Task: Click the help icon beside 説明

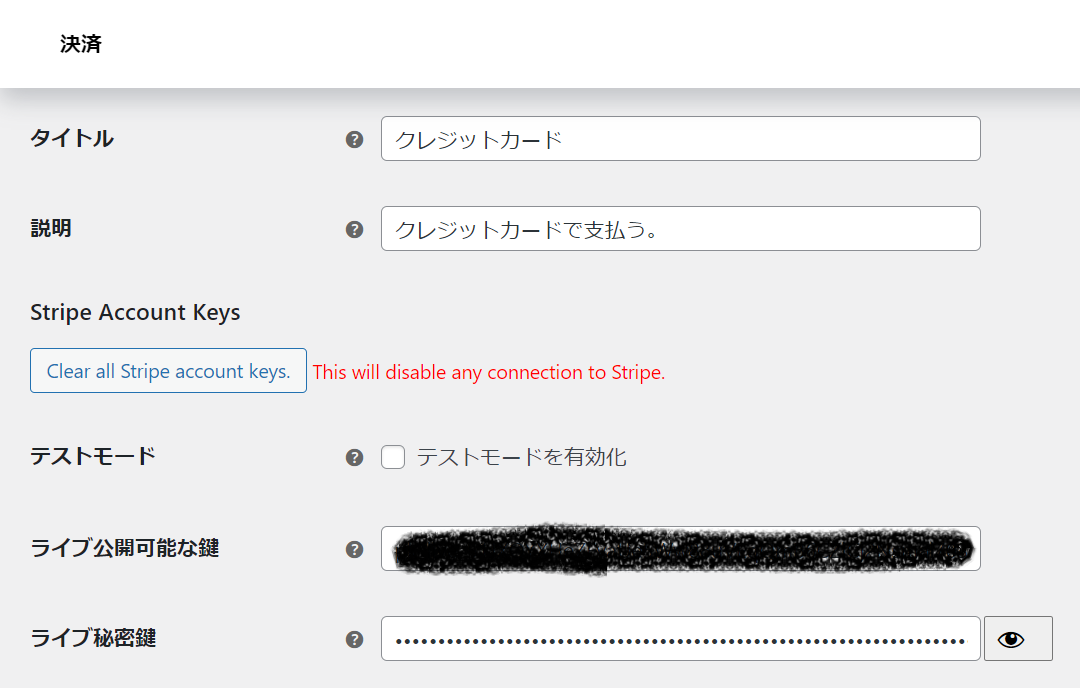Action: pyautogui.click(x=354, y=229)
